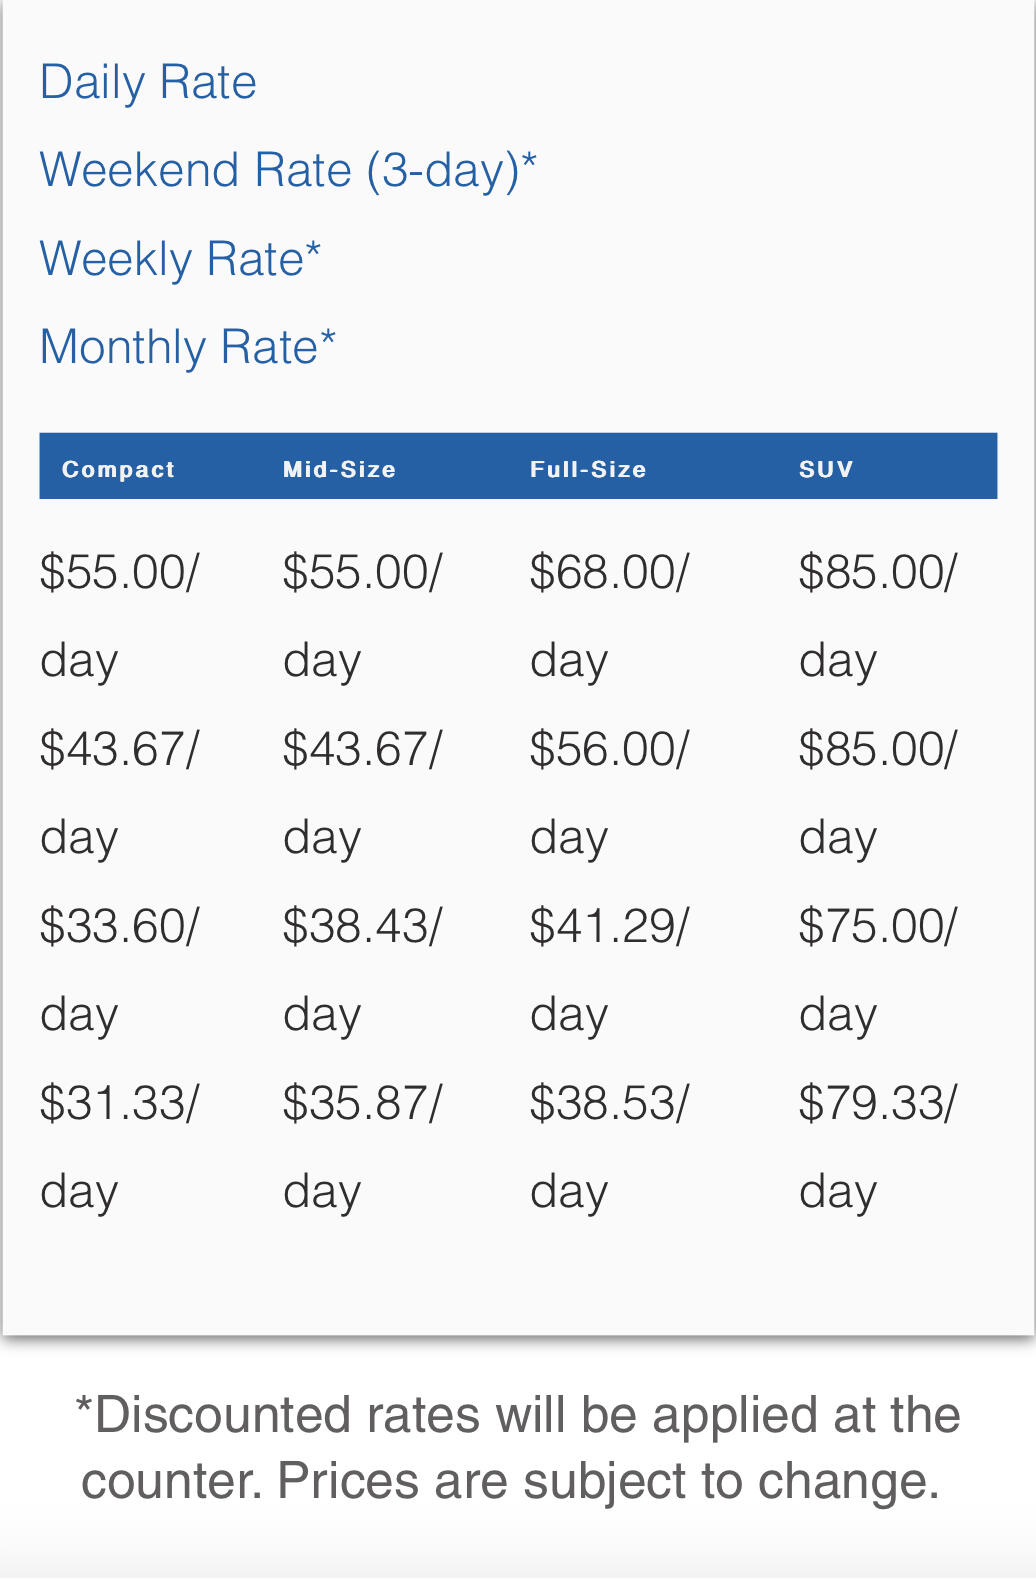
Task: Open the Weekend Rate (3-day) link
Action: point(287,170)
